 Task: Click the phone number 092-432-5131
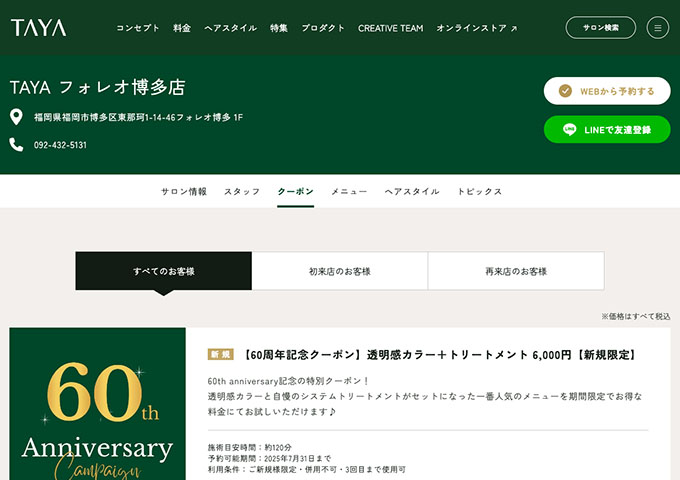pos(60,145)
